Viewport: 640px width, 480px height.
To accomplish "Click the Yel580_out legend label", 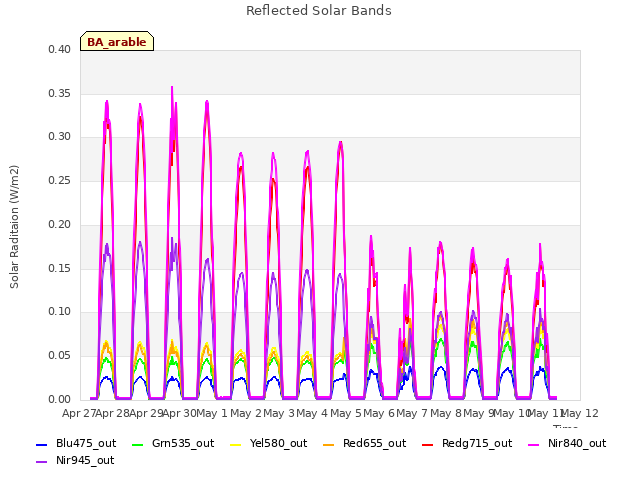I will pyautogui.click(x=278, y=443).
